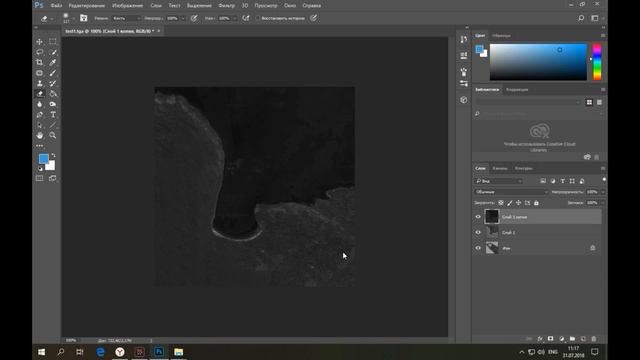Reset to default colors icon
Image resolution: width=640 pixels, height=360 pixels.
40,168
